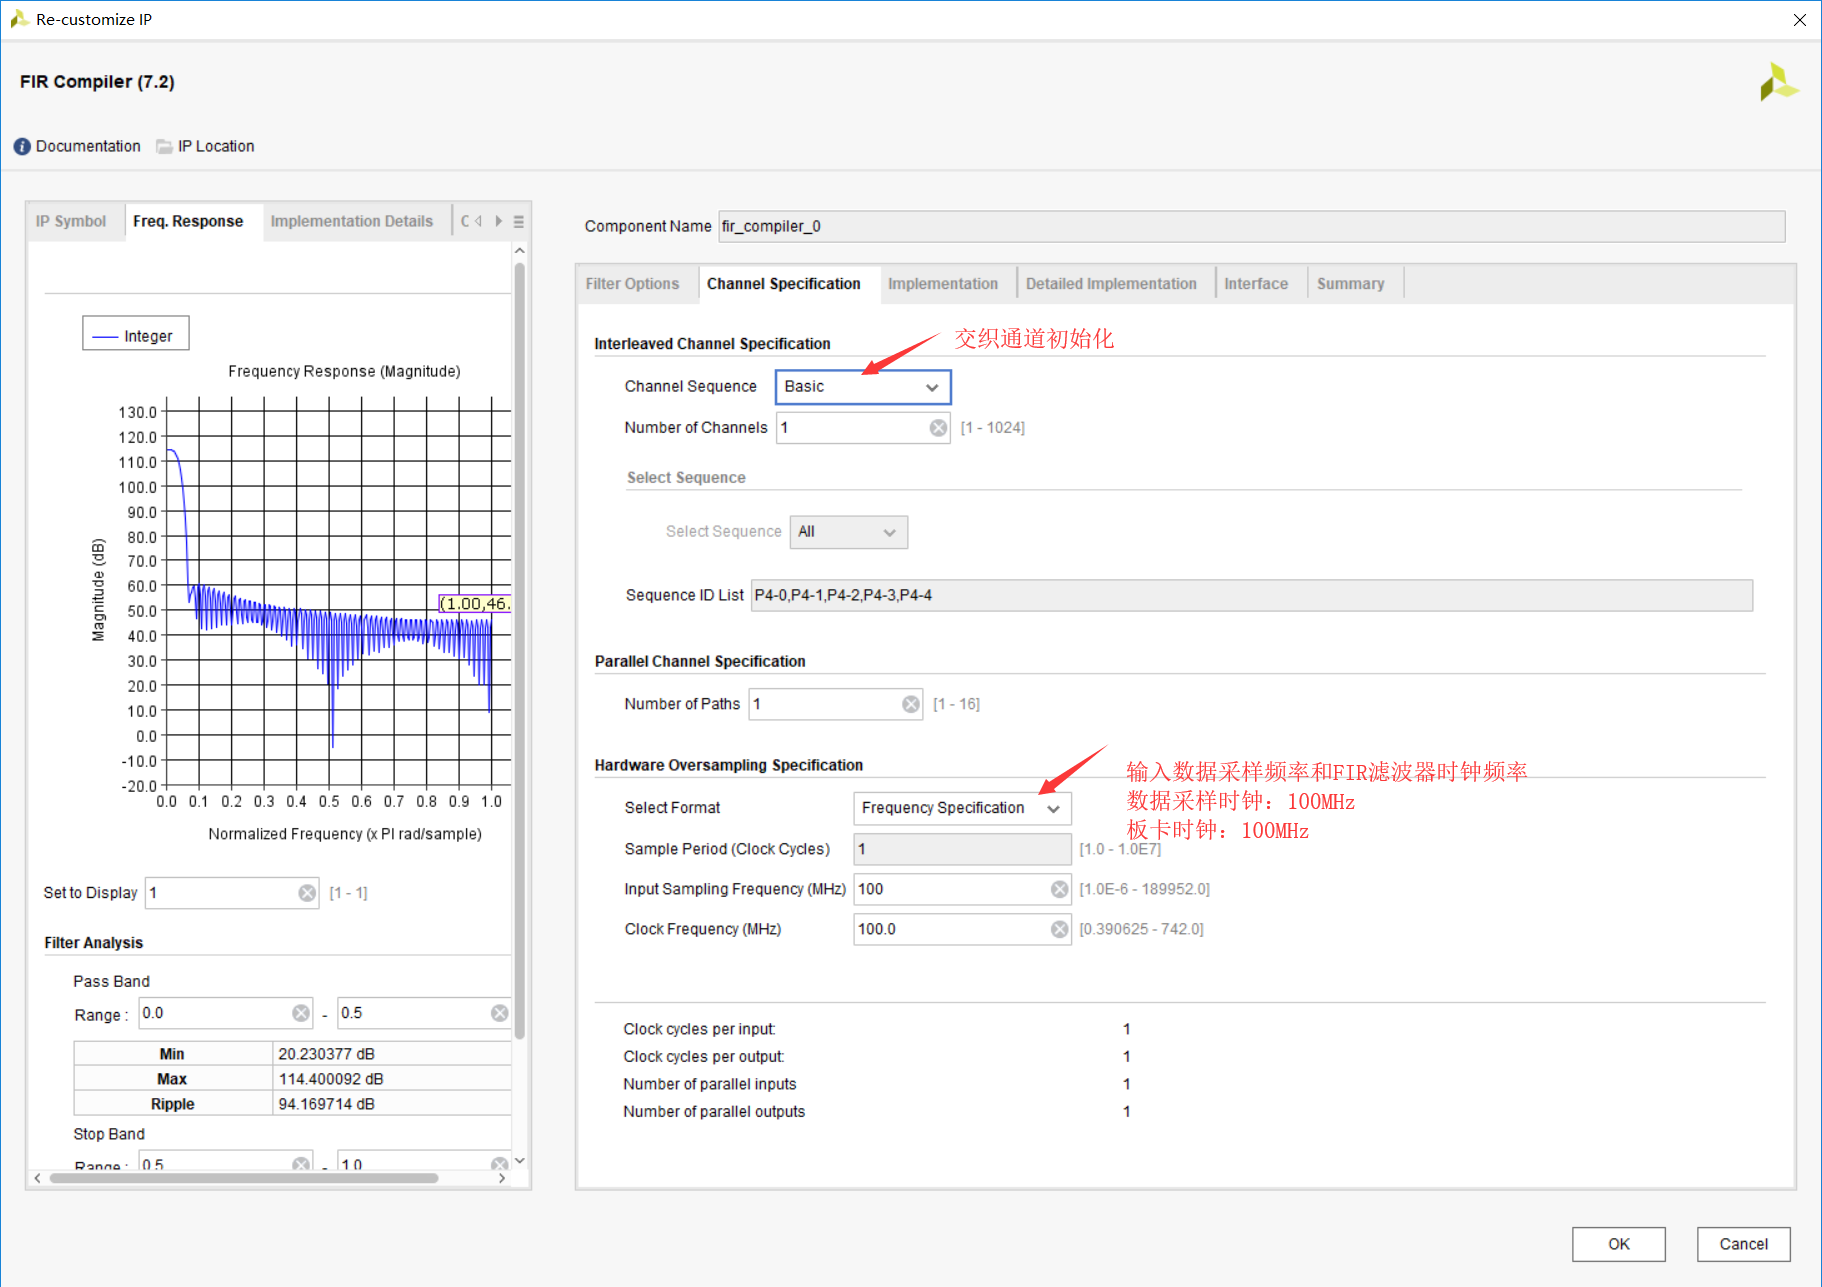This screenshot has width=1822, height=1287.
Task: Clear the Number of Paths field
Action: pos(911,704)
